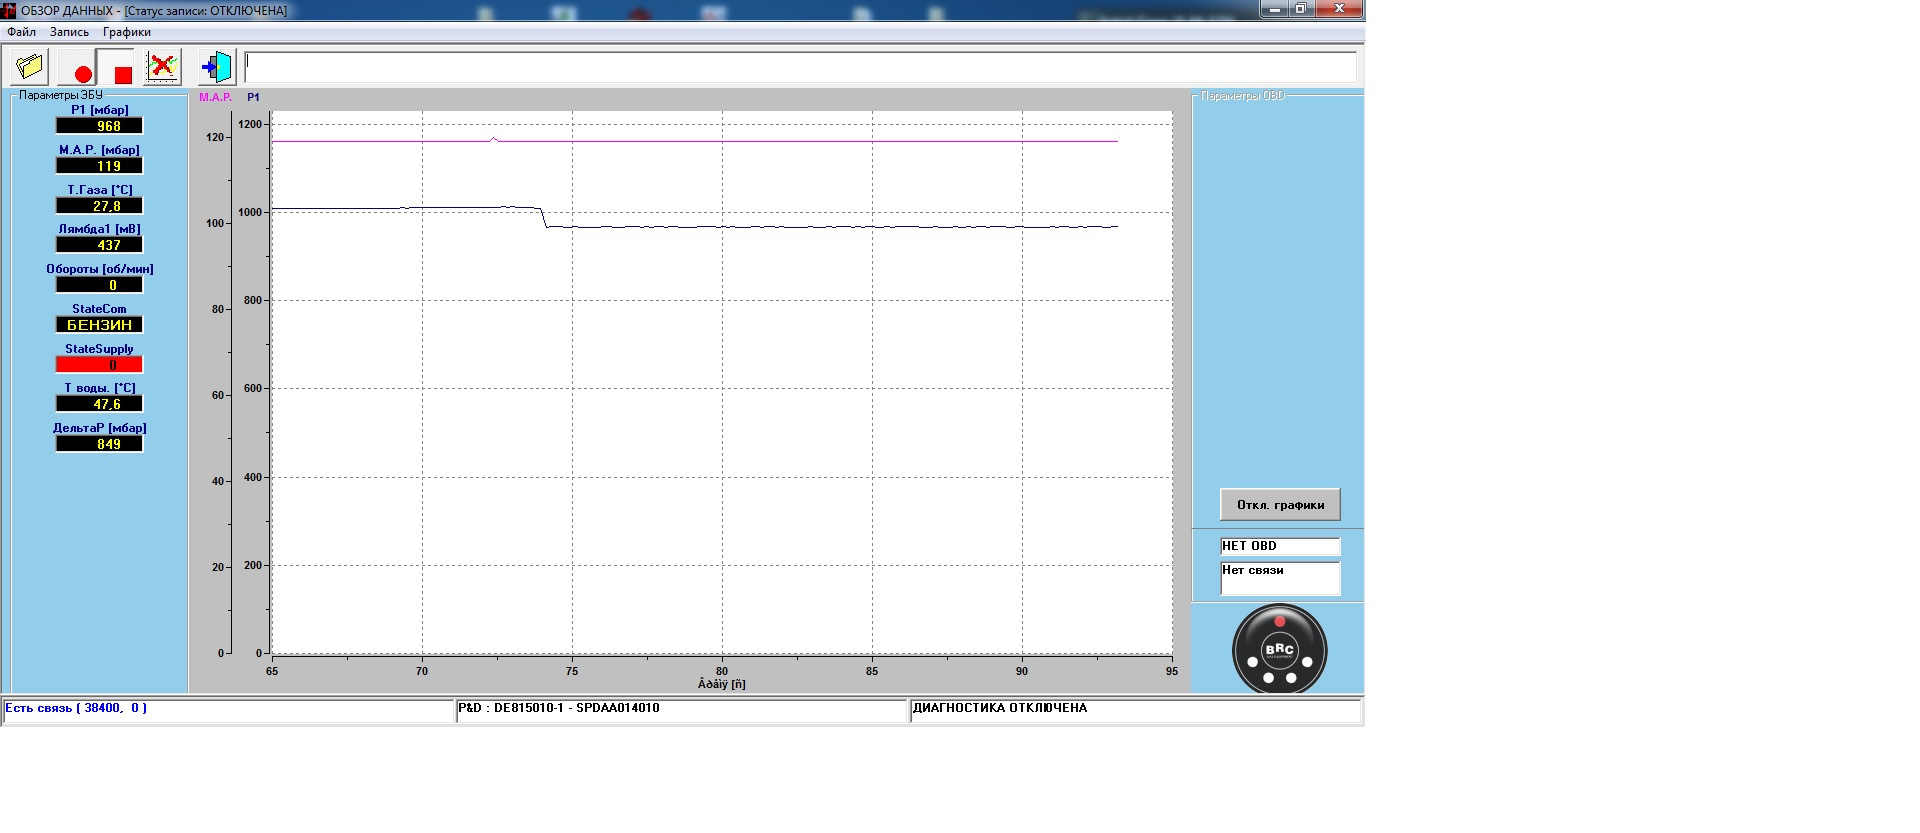Click the Т.Газа value 27,8
This screenshot has width=1920, height=833.
(99, 206)
